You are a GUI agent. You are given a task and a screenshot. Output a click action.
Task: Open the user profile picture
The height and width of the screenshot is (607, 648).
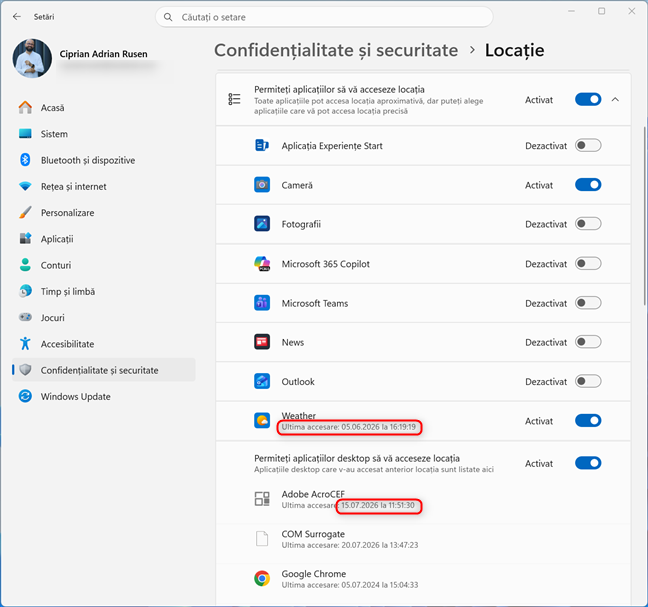point(32,58)
